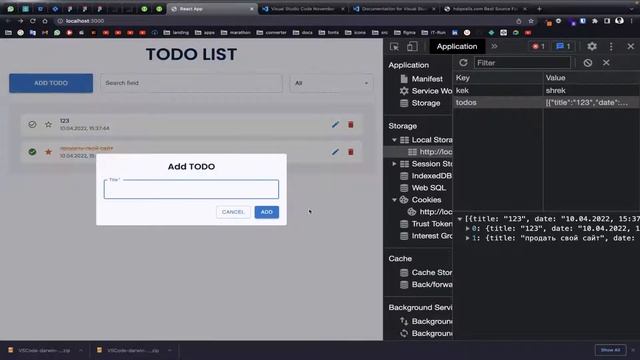Expand item 1 in the JSON preview
640x360 pixels.
(x=467, y=238)
